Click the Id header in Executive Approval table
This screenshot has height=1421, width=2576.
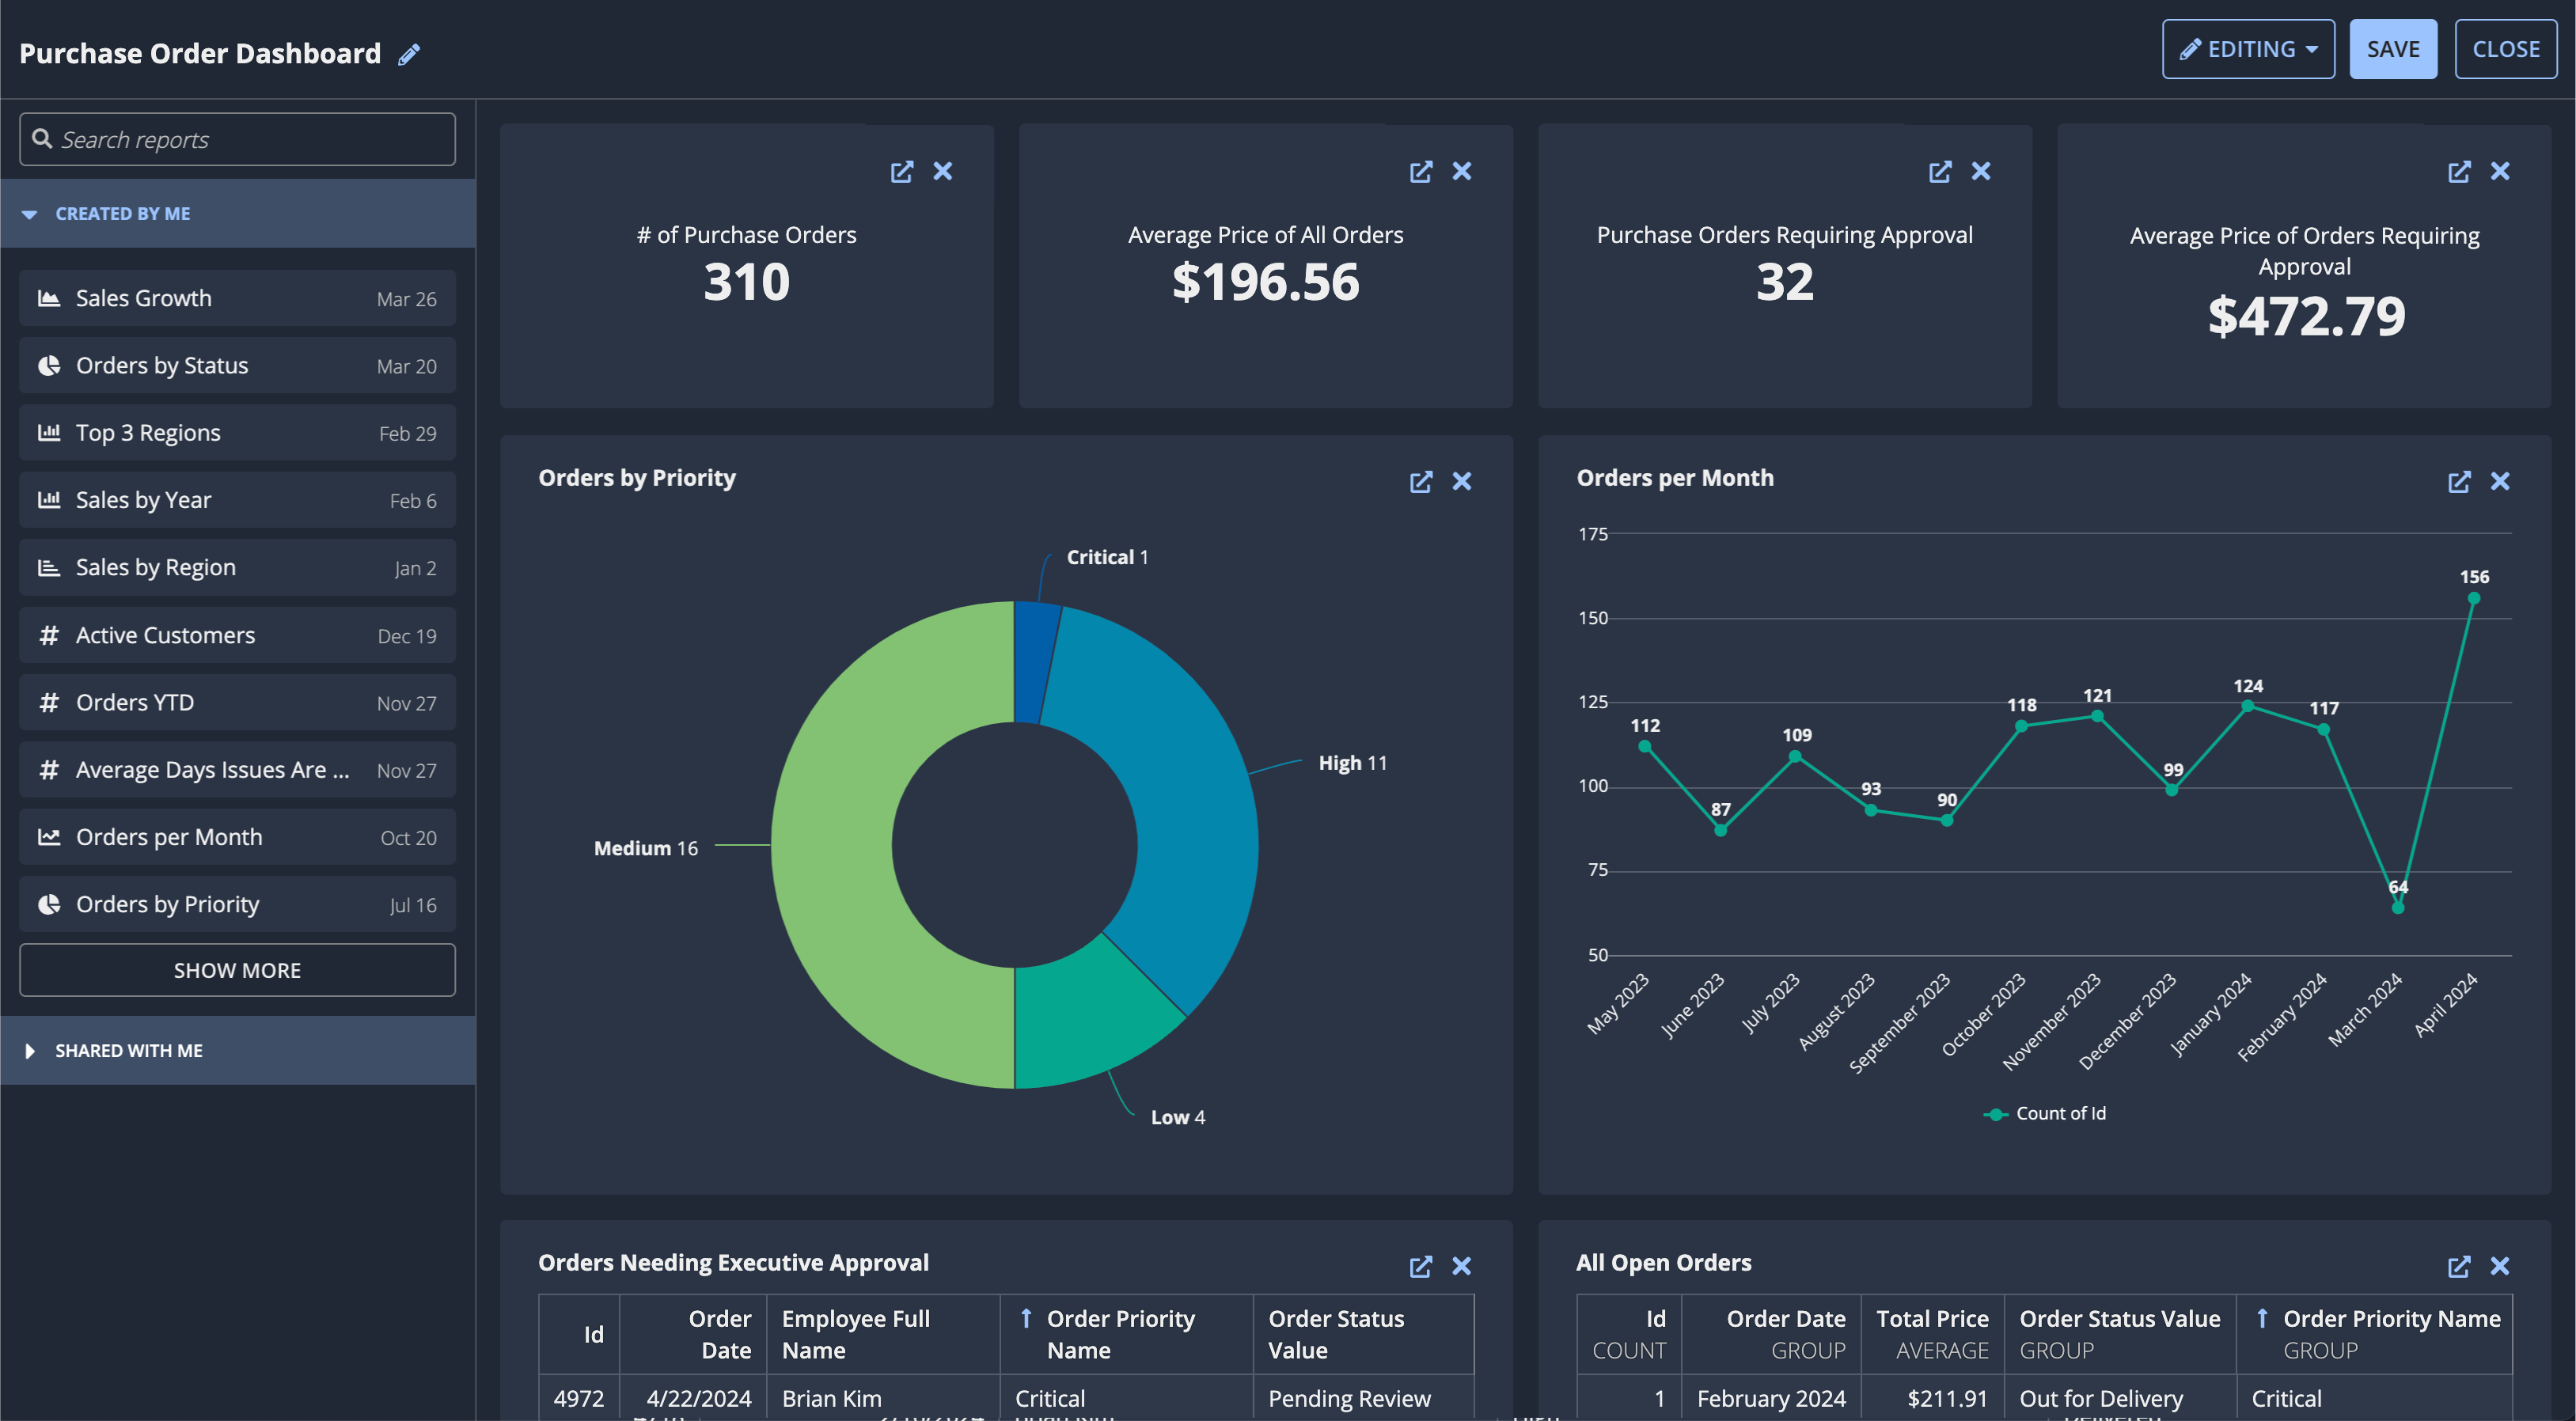tap(580, 1334)
